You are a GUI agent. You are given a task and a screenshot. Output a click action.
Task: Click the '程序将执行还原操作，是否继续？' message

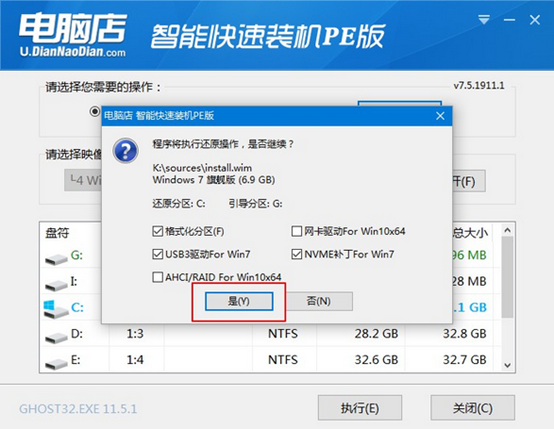(223, 144)
